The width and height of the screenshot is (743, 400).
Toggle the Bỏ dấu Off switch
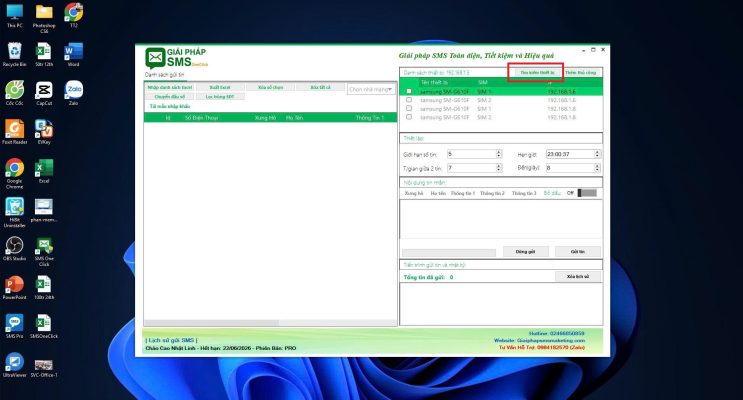coord(586,193)
